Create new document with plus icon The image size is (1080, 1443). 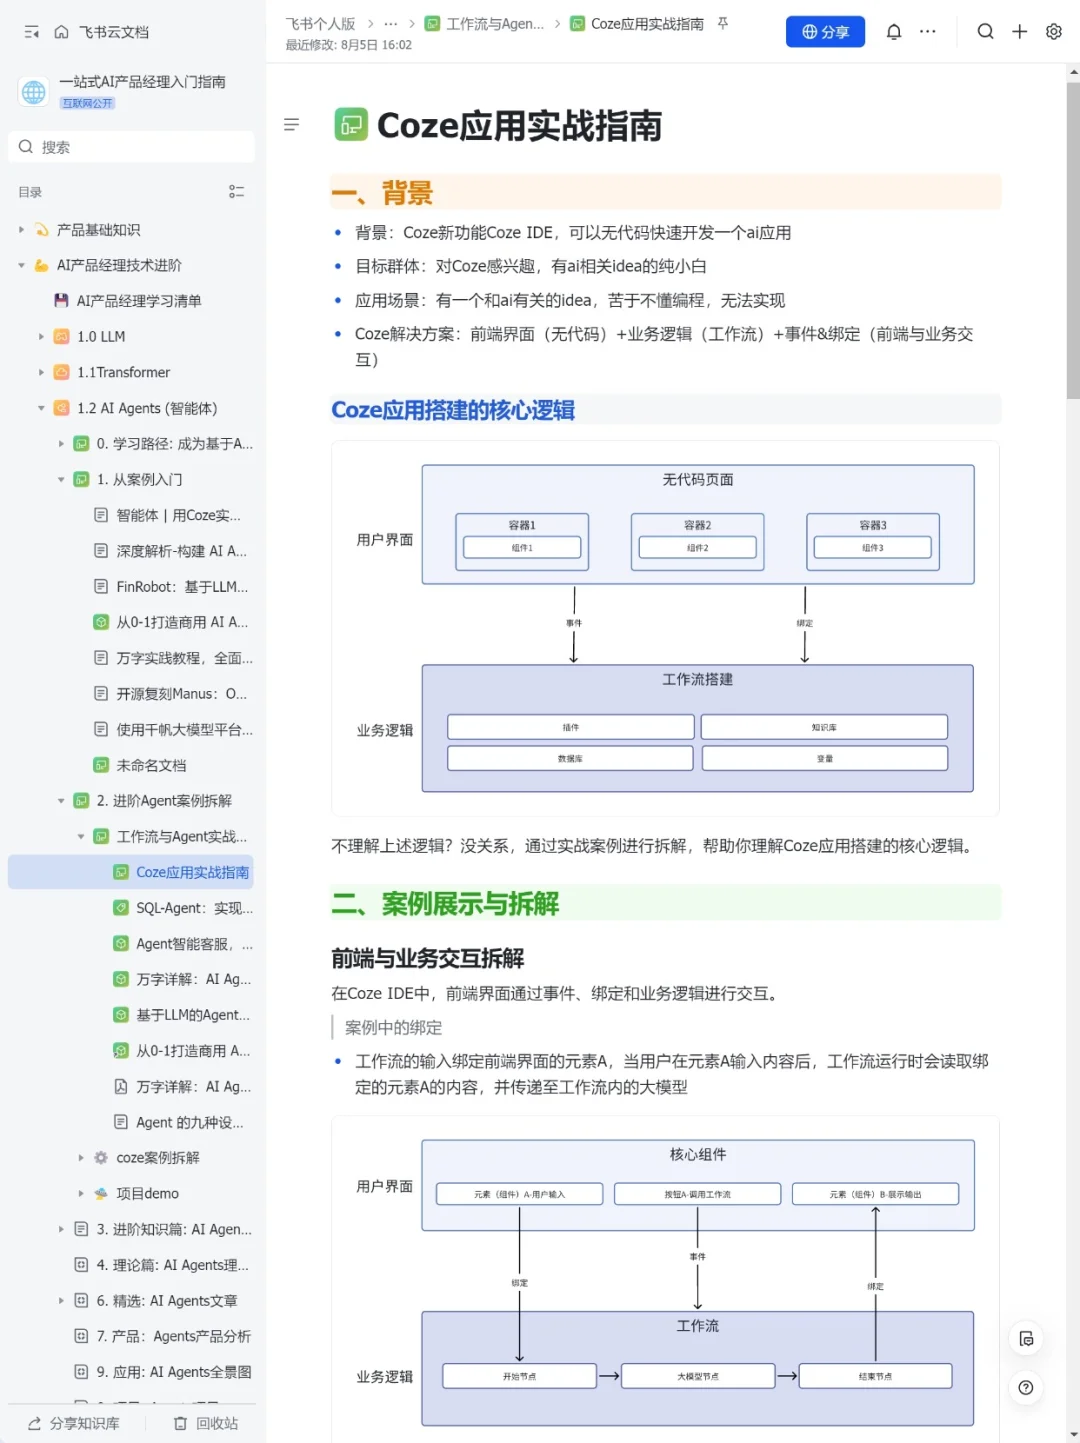[x=1019, y=31]
